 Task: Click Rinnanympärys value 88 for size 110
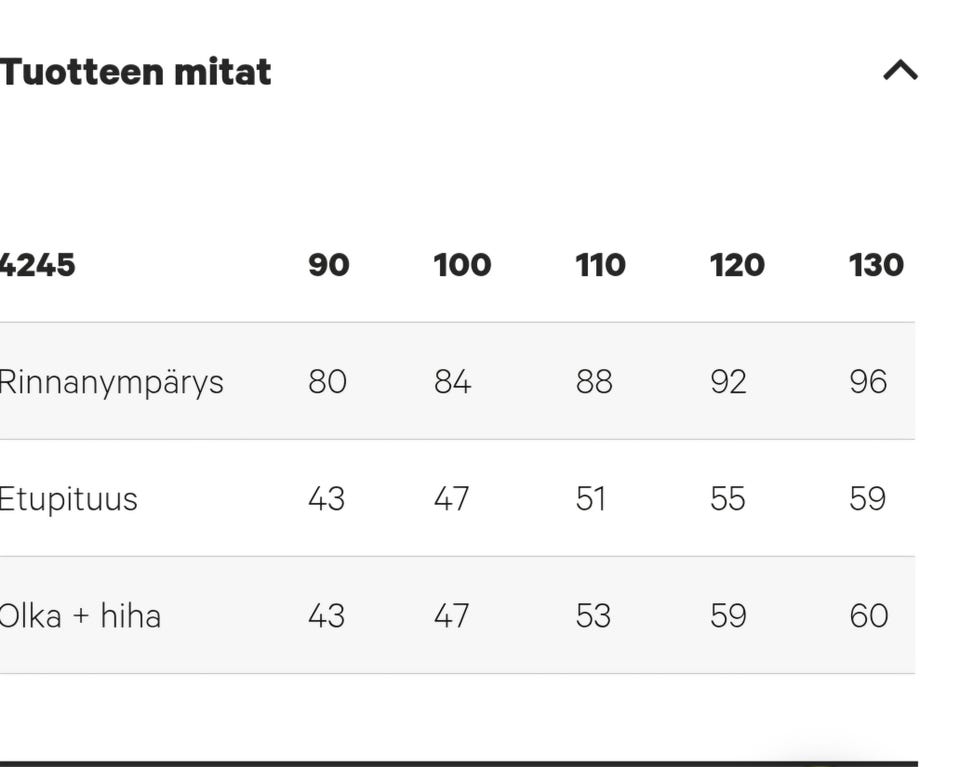click(x=594, y=382)
